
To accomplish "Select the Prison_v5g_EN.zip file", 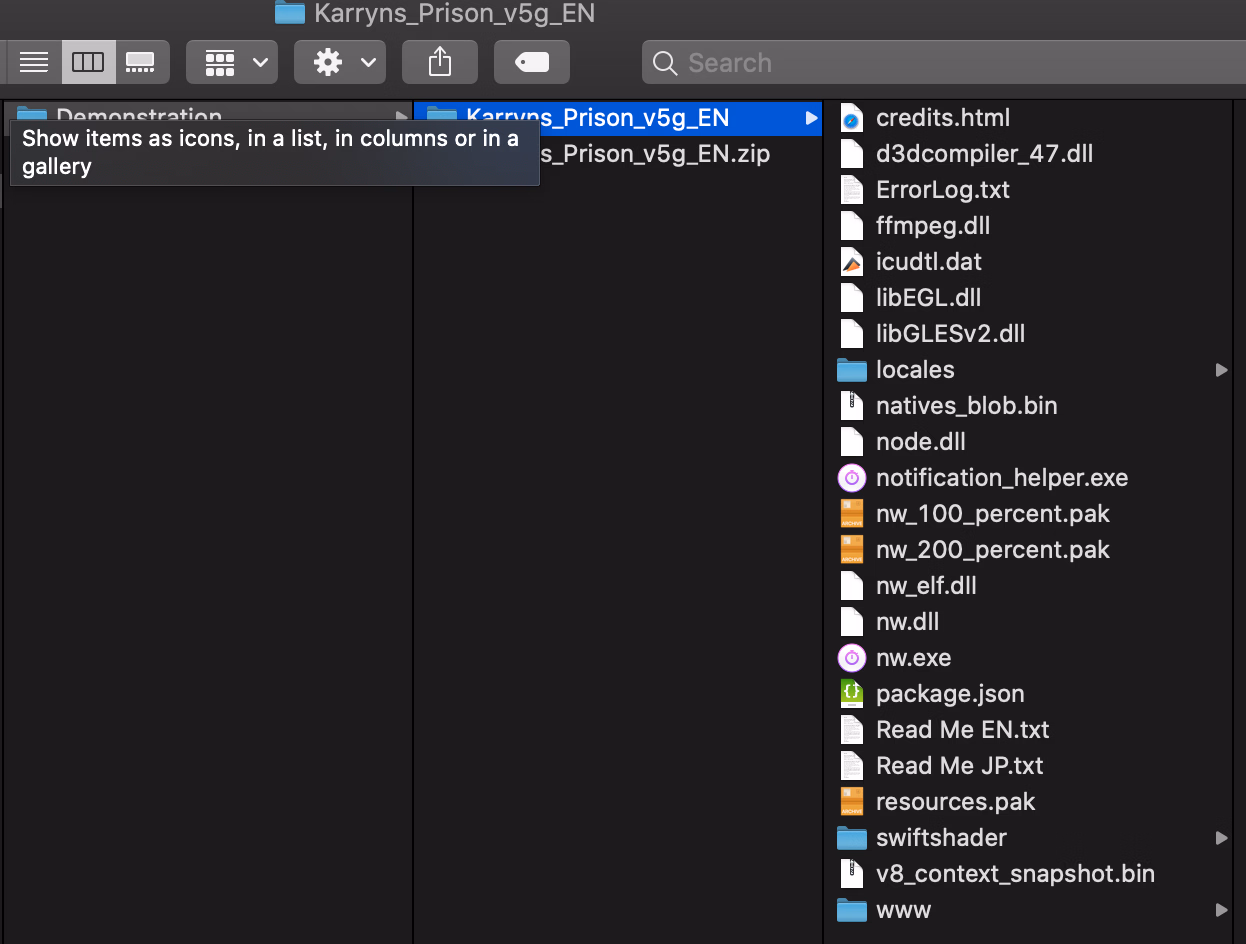I will point(655,154).
